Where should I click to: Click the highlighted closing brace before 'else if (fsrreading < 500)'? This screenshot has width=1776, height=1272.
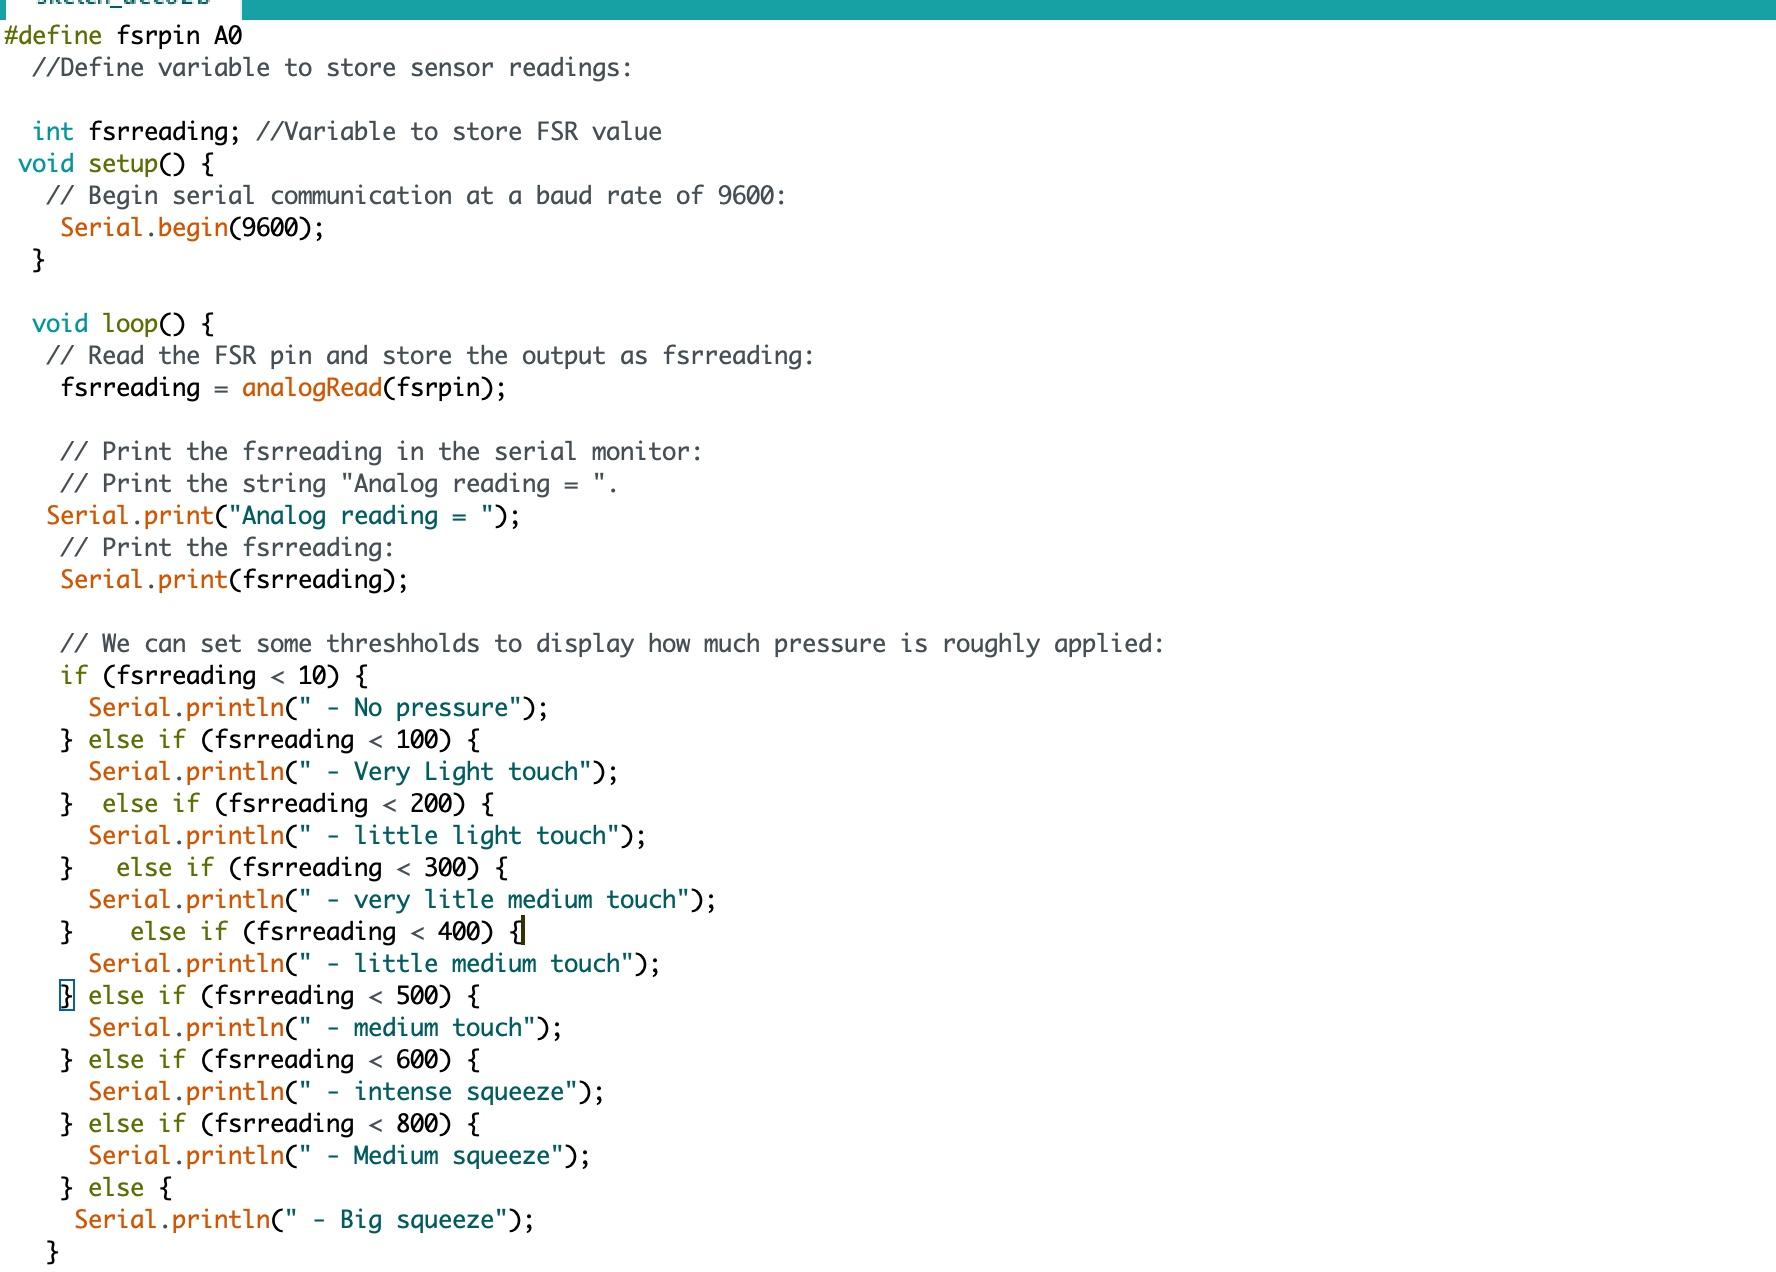(66, 996)
